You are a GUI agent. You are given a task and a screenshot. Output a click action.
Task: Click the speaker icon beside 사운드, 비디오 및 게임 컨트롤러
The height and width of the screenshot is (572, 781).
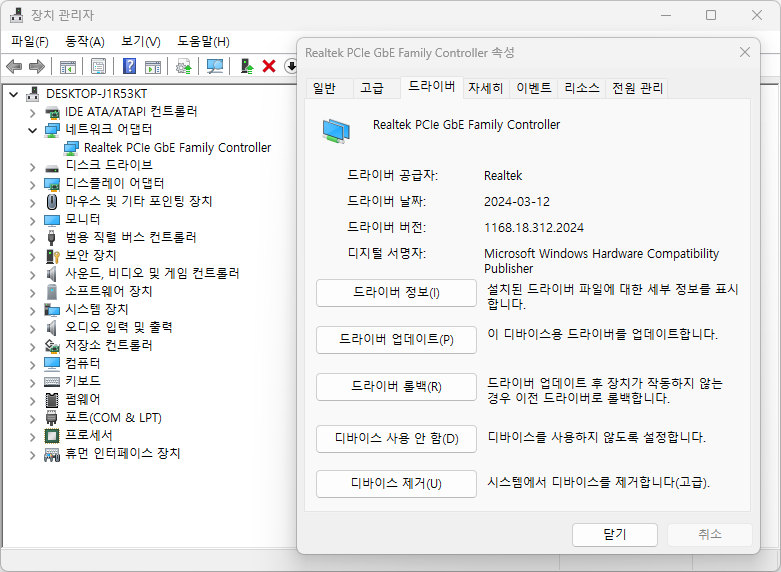tap(51, 274)
